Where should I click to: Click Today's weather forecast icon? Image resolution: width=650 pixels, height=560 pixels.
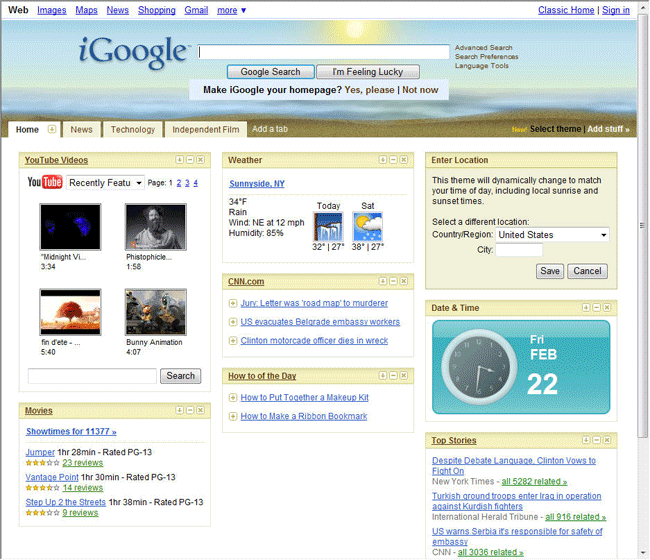328,227
